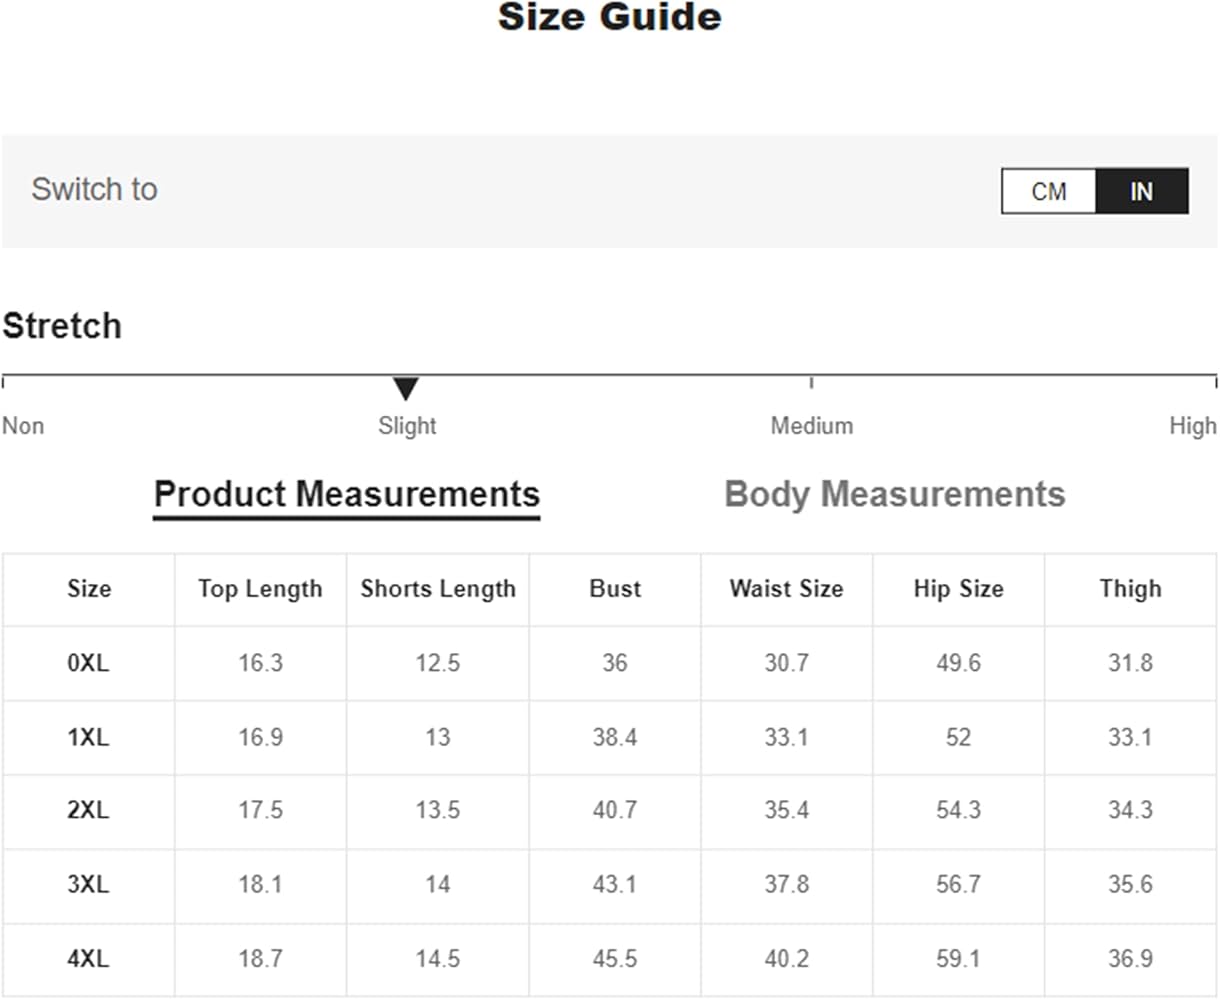Click the Waist Size column header
This screenshot has height=1000, width=1220.
(x=786, y=589)
